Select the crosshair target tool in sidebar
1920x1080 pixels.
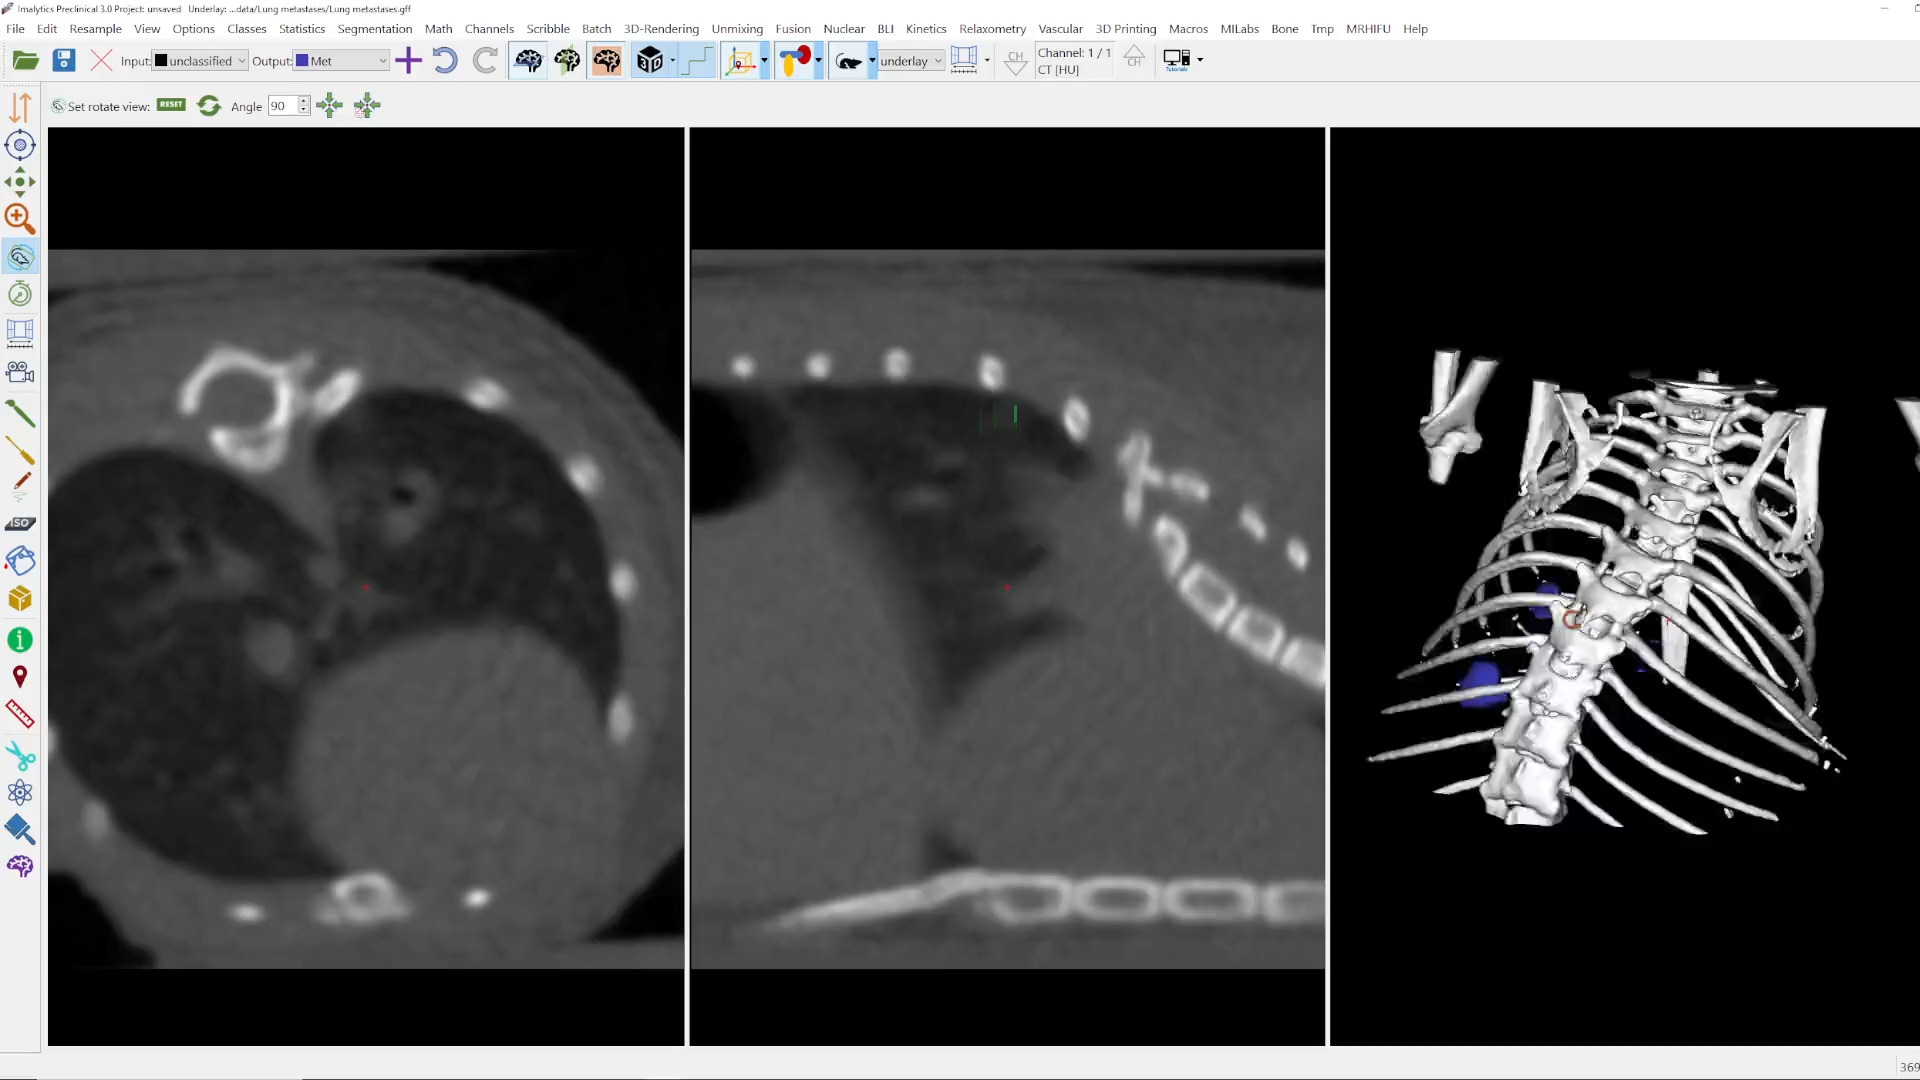pyautogui.click(x=20, y=145)
